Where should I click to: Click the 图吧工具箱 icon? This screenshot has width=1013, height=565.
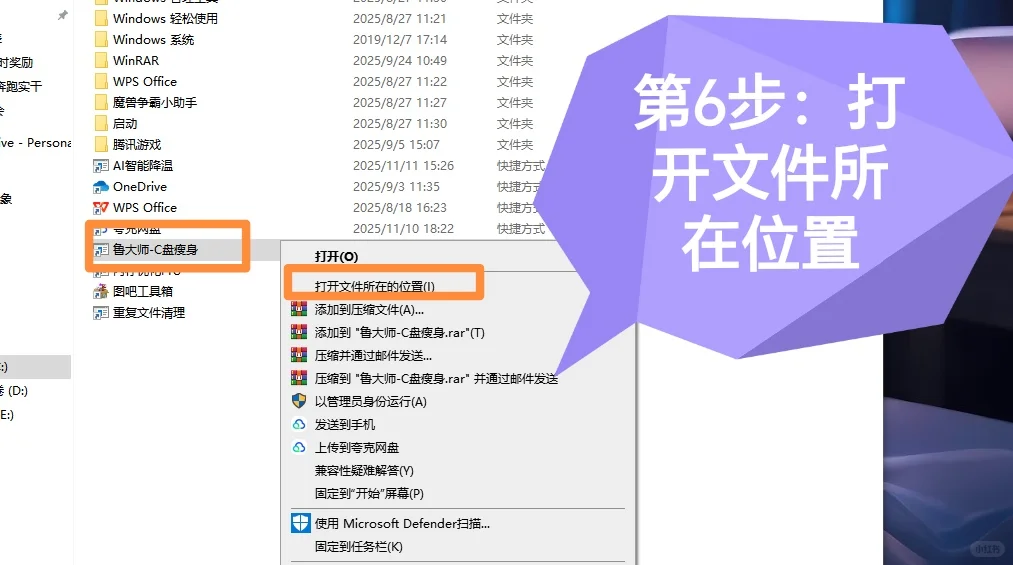101,292
